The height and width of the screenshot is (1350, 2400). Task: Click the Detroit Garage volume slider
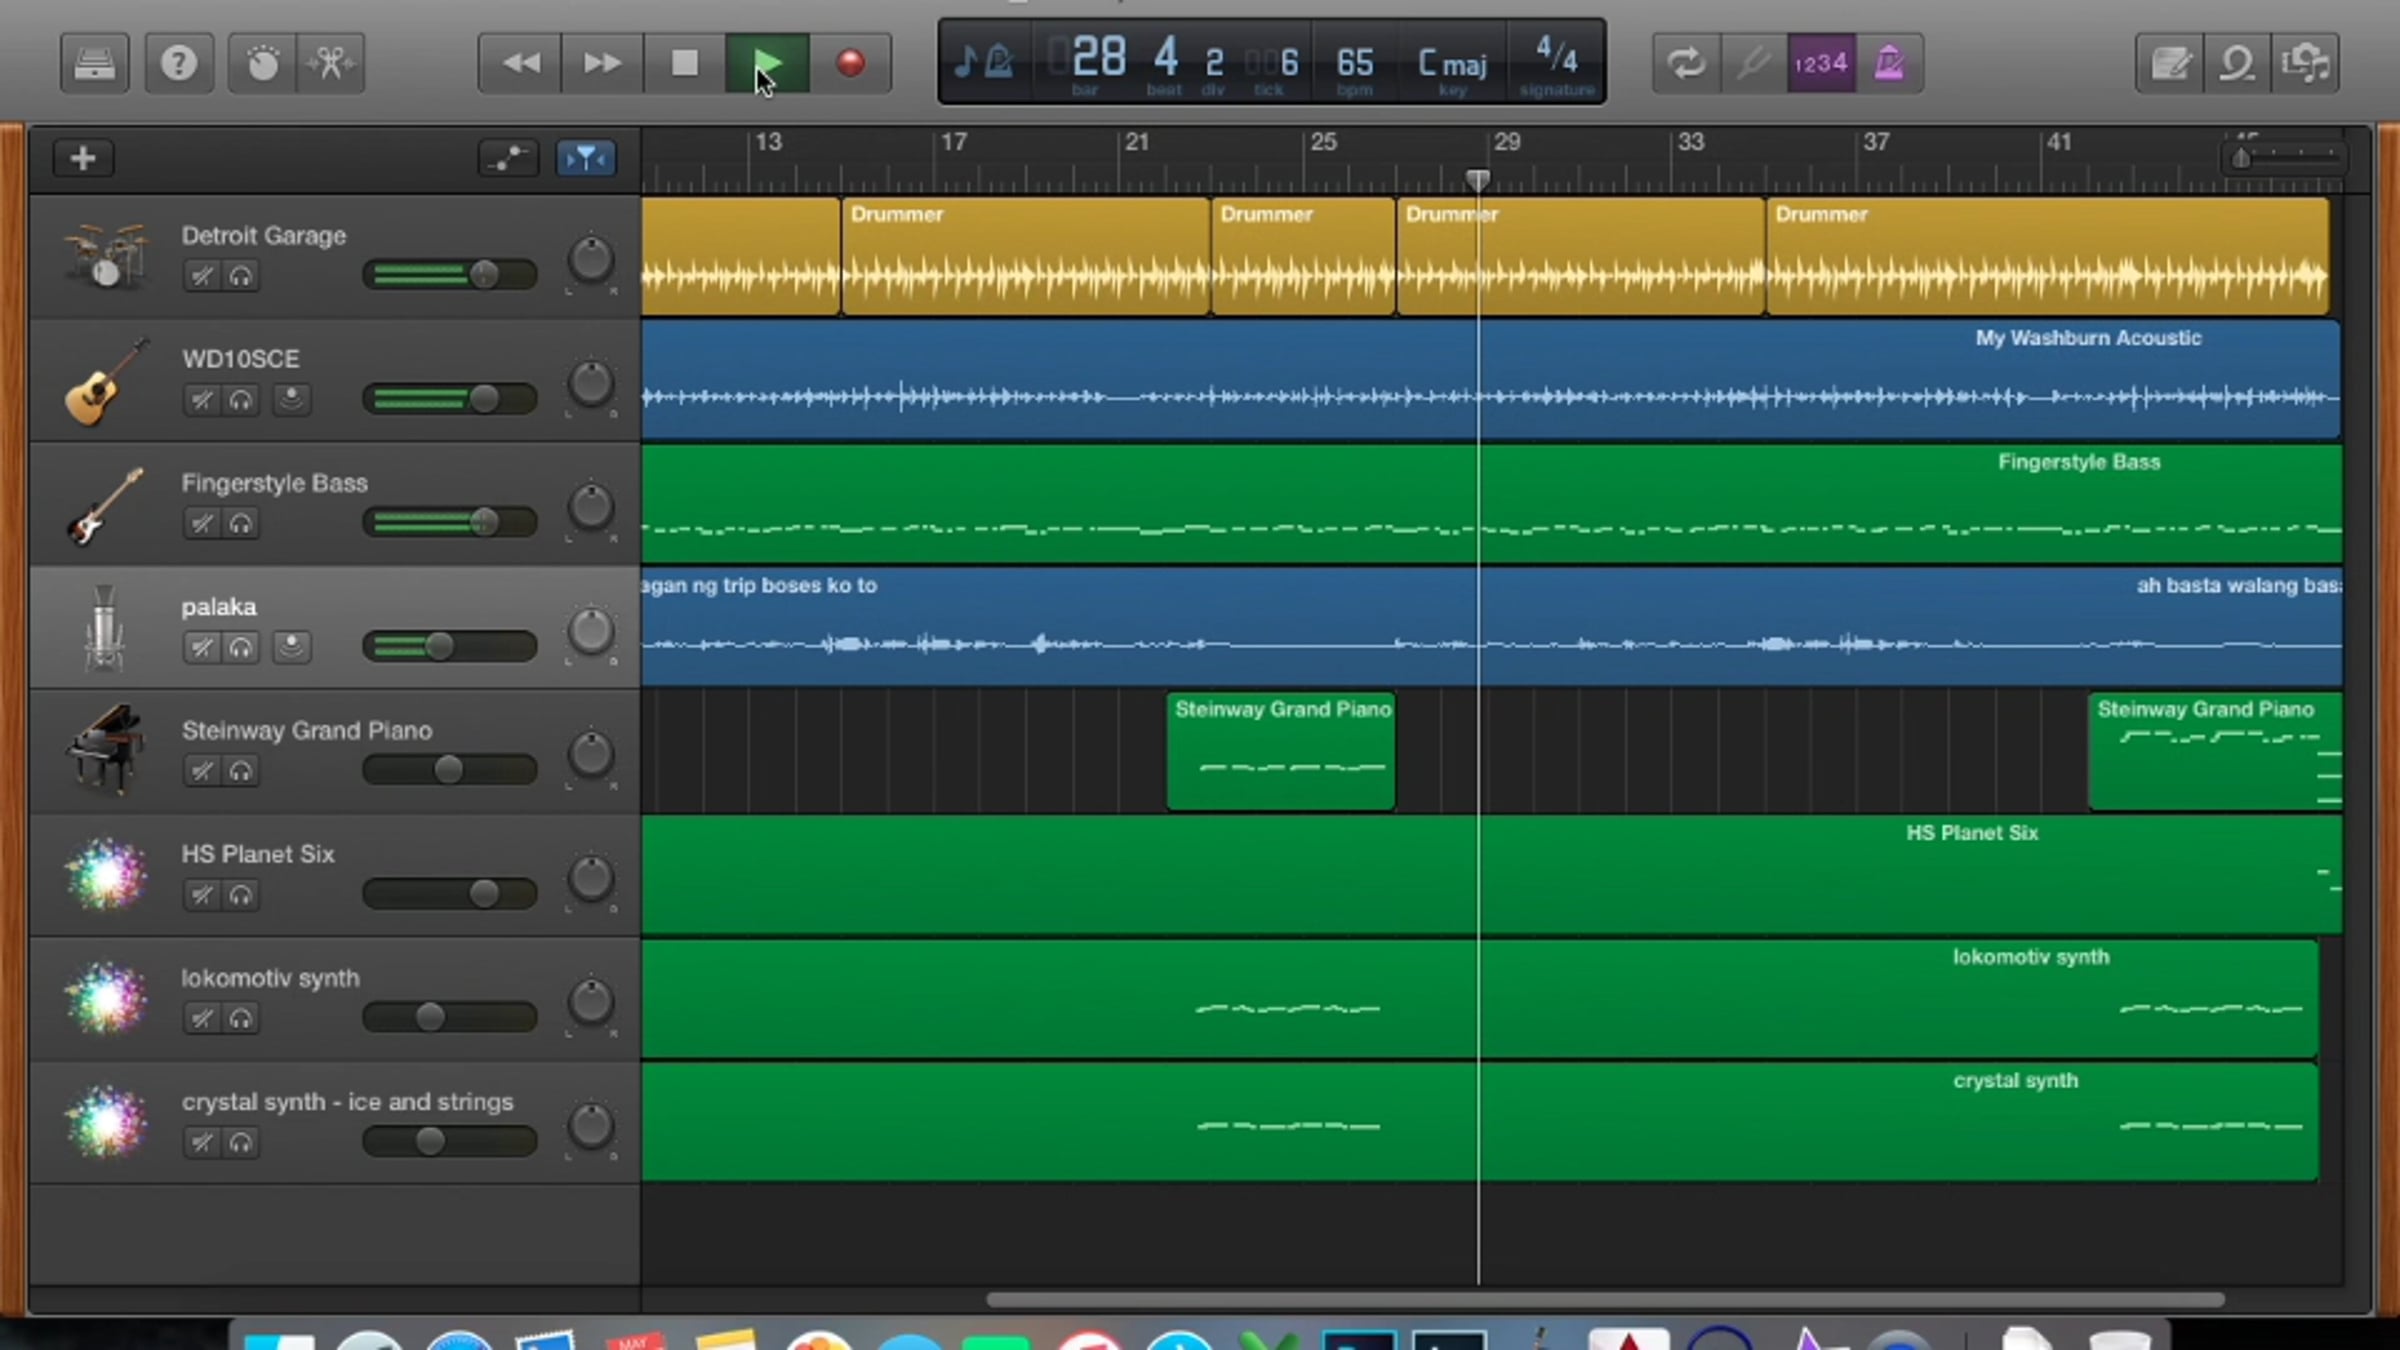pos(450,274)
